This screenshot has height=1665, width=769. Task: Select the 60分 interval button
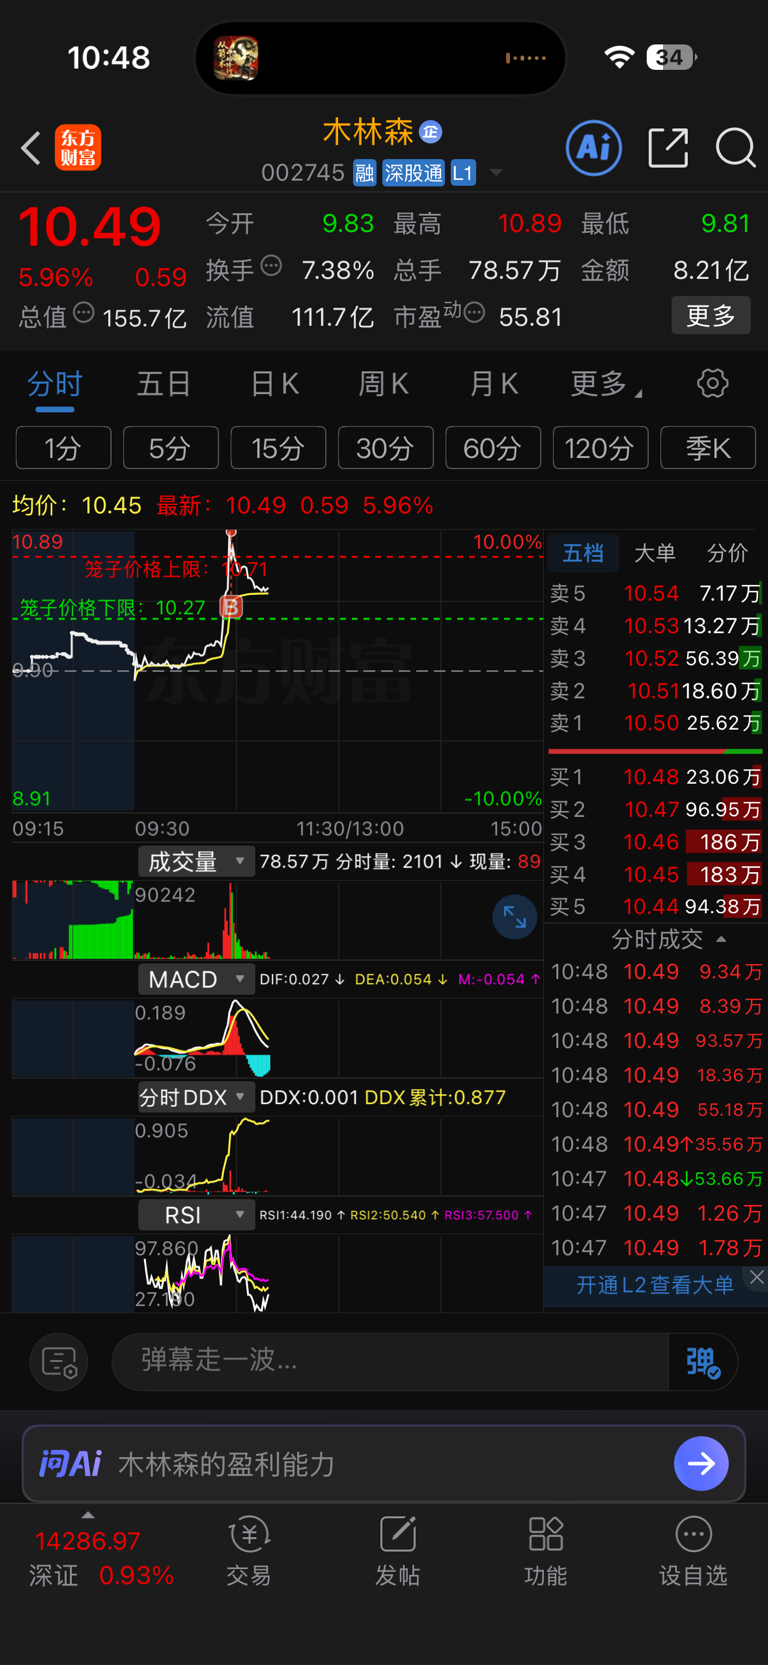click(x=493, y=447)
